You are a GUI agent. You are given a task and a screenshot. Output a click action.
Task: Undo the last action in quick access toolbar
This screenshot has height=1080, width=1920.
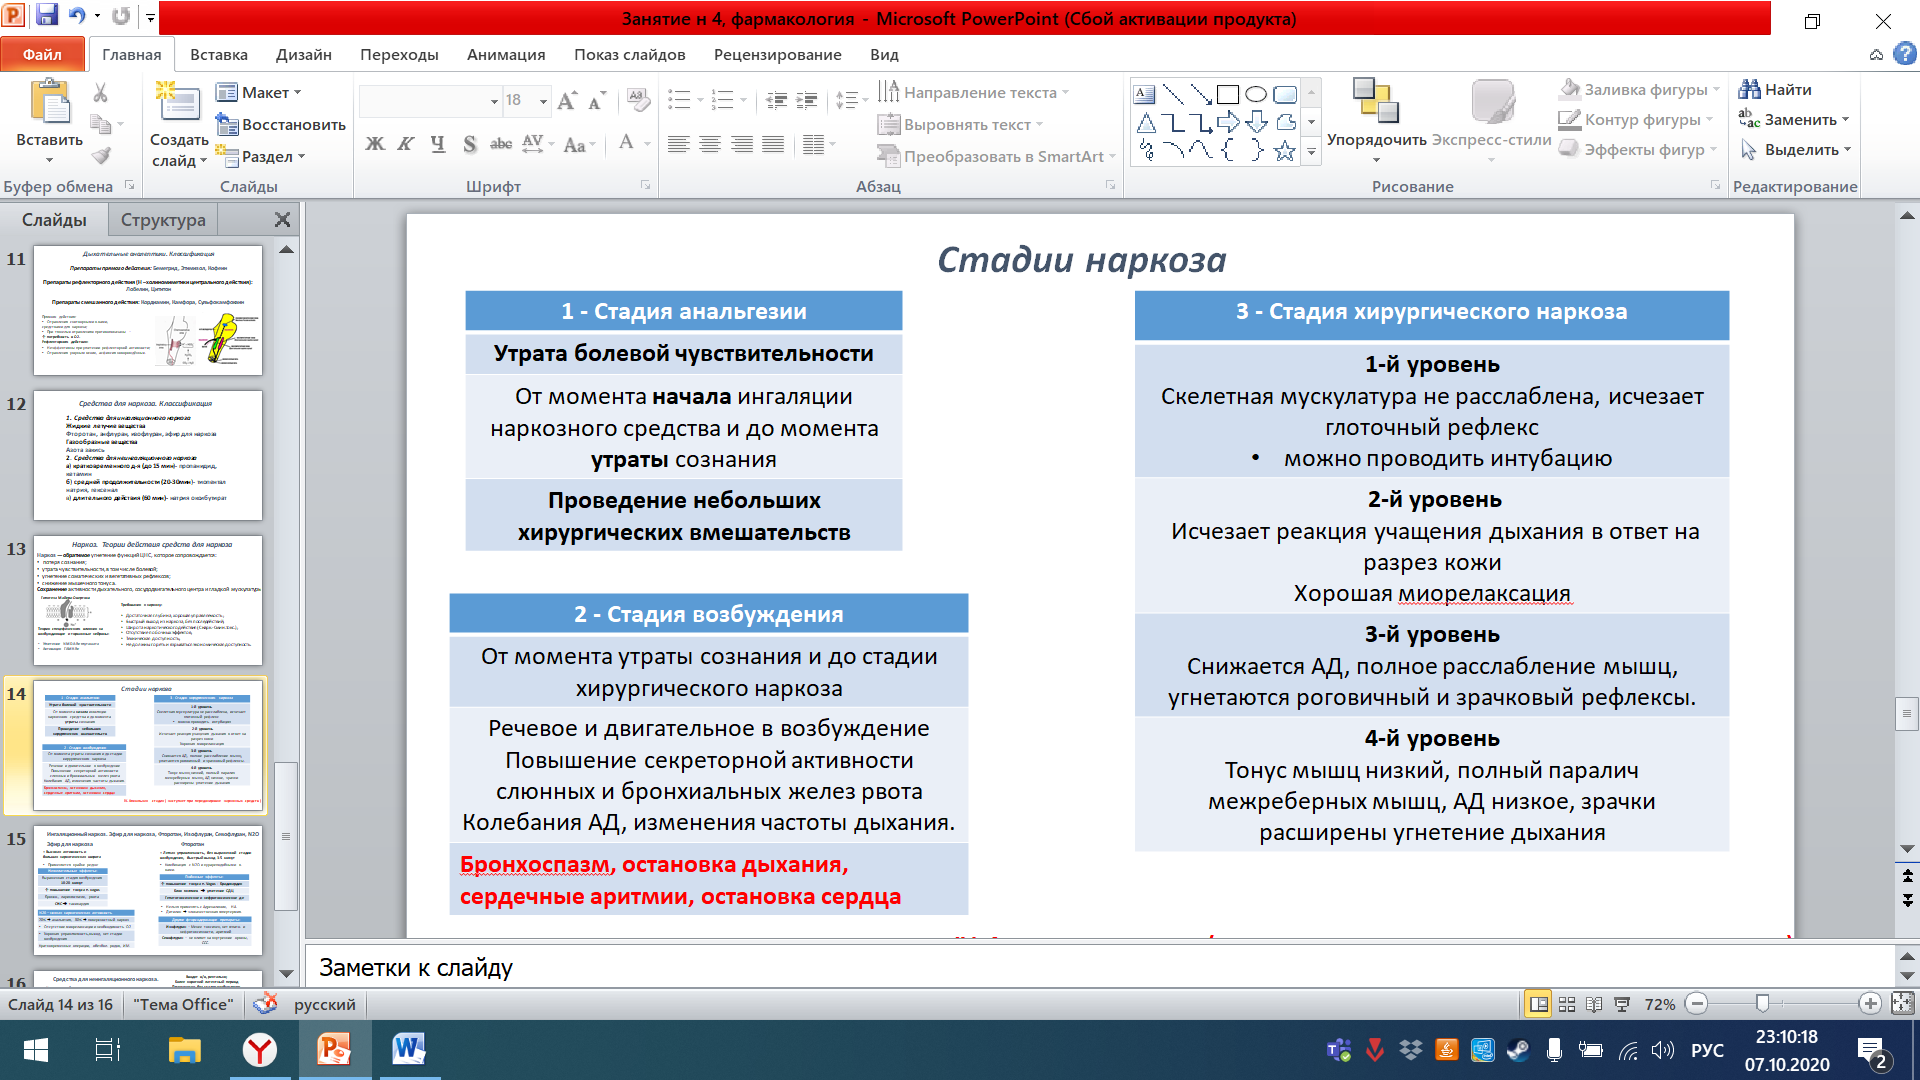pos(77,16)
